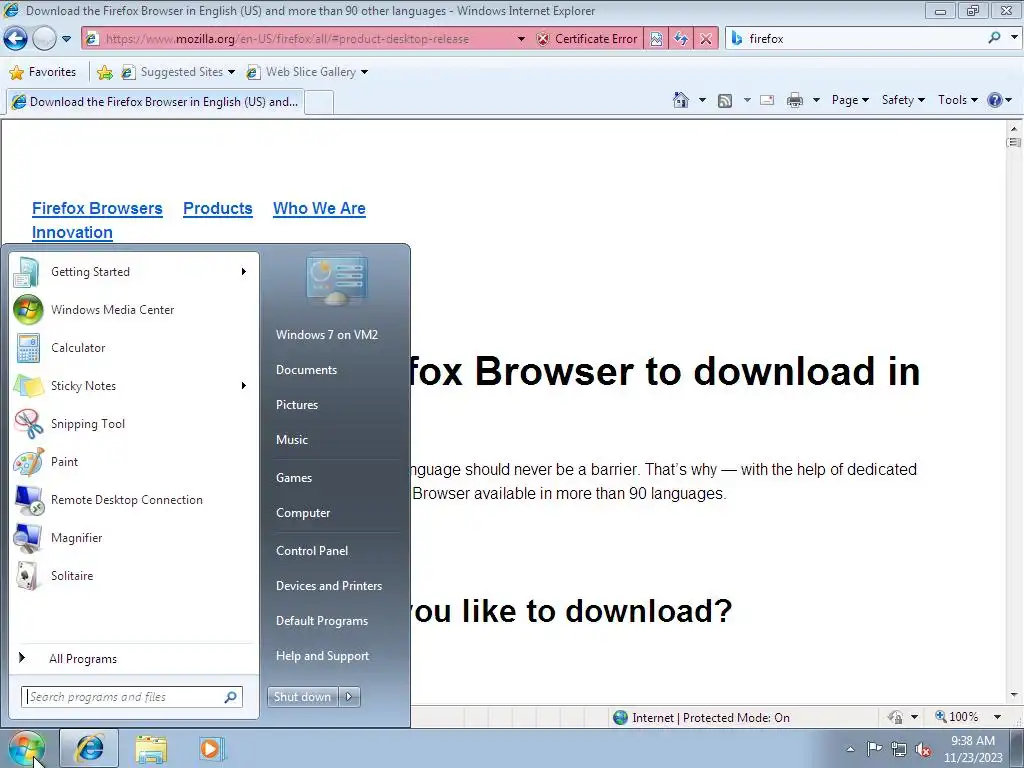Viewport: 1024px width, 768px height.
Task: Follow the Innovation link
Action: coord(72,232)
